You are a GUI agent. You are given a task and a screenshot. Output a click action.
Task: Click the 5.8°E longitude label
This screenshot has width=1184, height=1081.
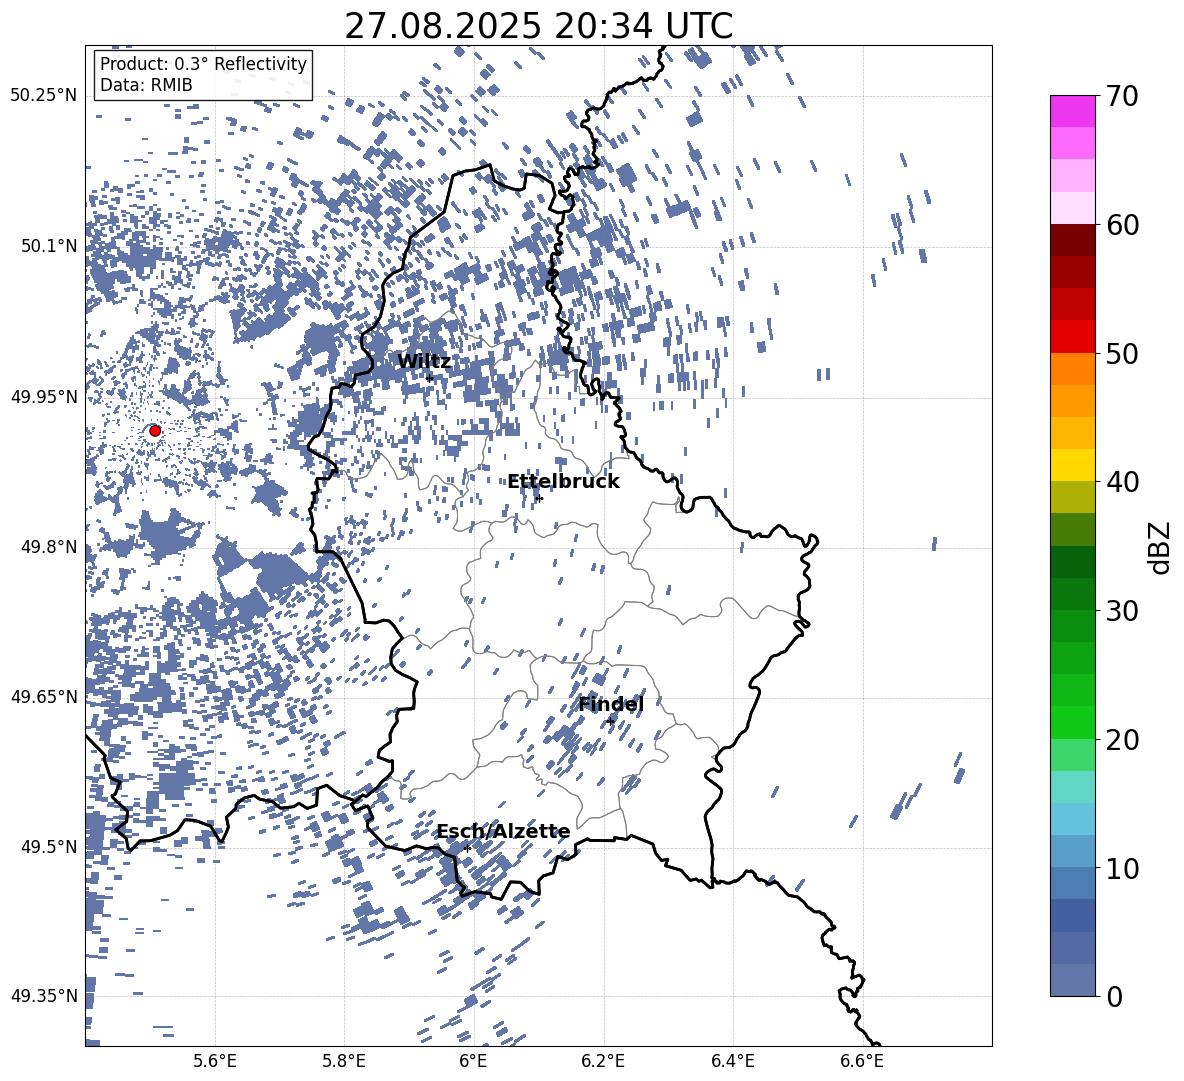point(344,1062)
